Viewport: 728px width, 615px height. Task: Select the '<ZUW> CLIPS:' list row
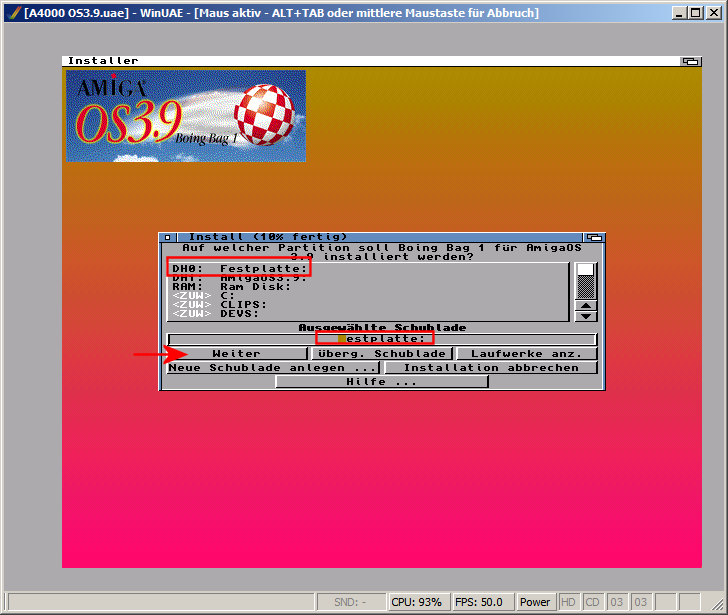pos(367,304)
